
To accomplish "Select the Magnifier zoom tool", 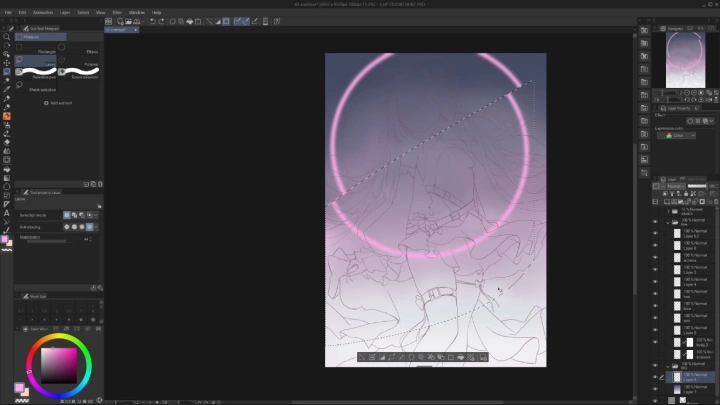I will (x=7, y=37).
